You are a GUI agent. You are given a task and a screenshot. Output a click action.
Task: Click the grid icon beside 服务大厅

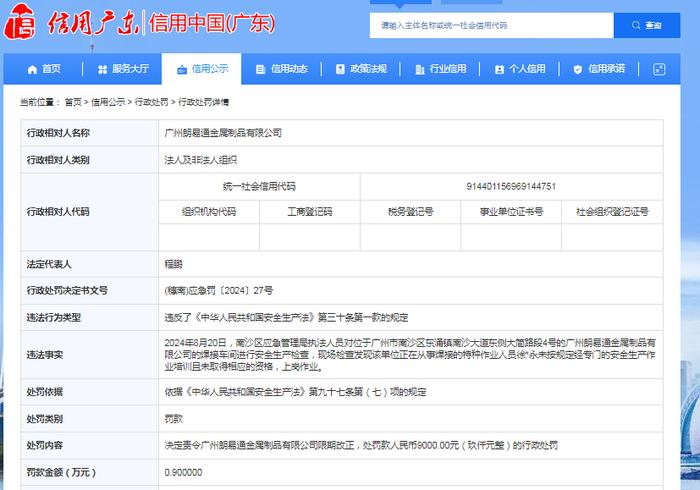(103, 69)
